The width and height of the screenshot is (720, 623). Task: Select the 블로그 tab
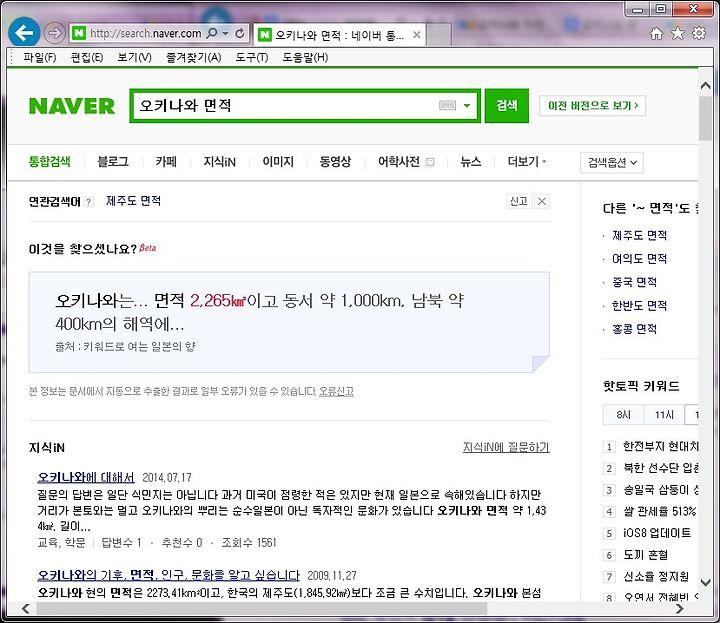pyautogui.click(x=113, y=162)
